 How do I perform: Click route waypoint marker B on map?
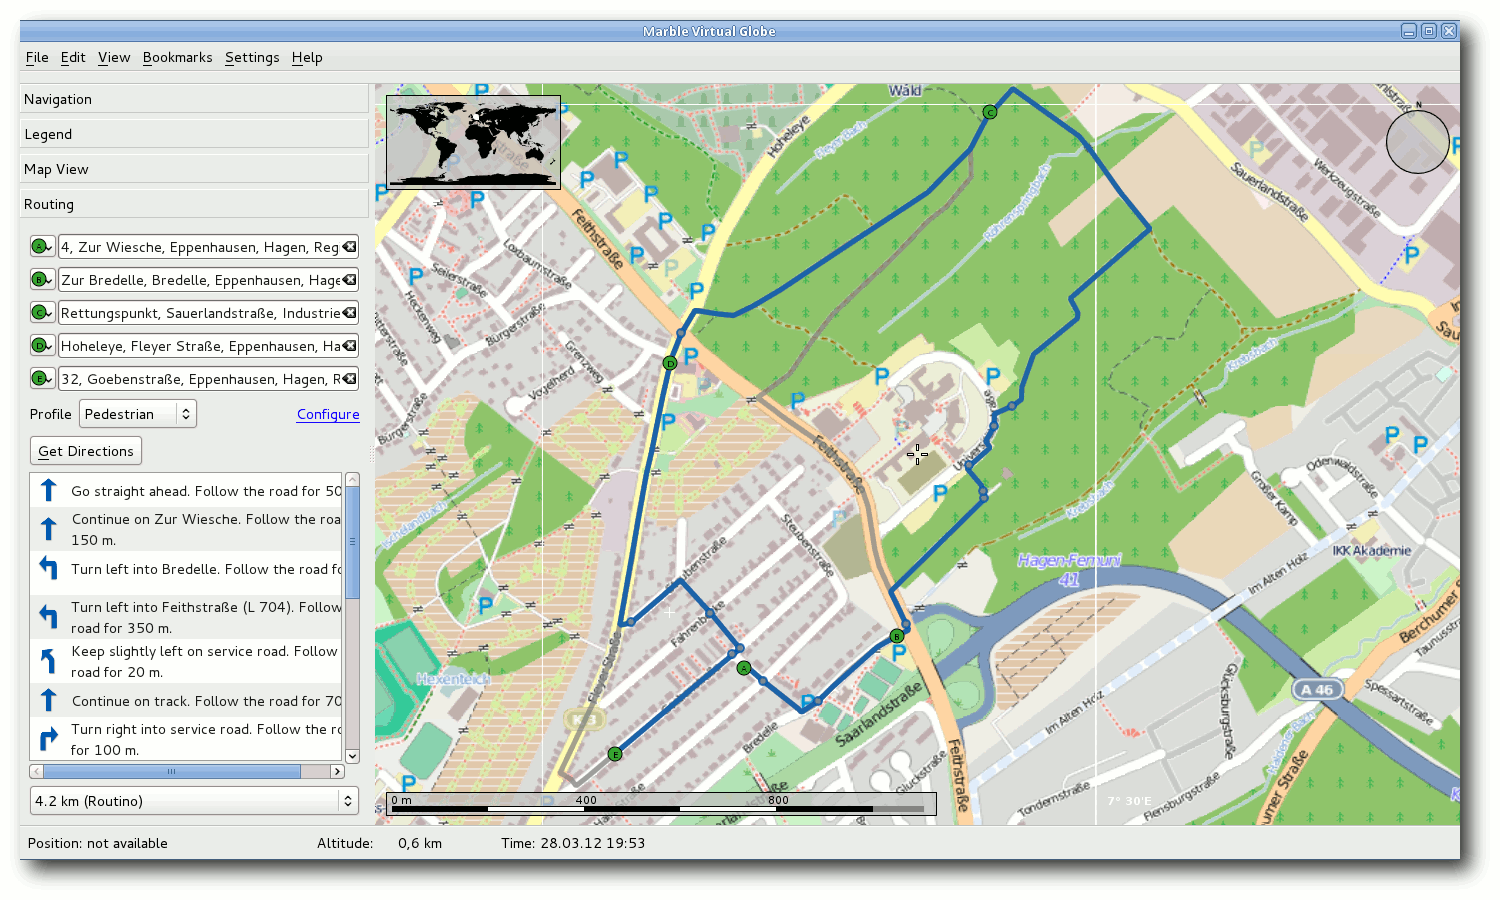897,636
